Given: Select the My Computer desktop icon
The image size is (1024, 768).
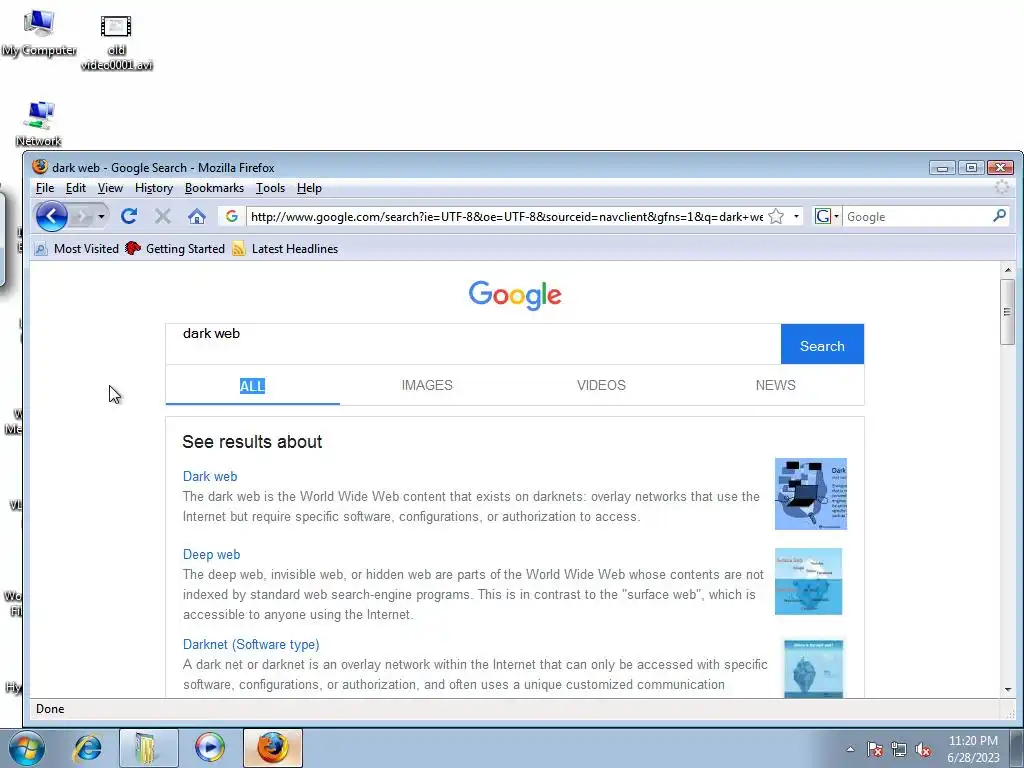Looking at the screenshot, I should click(39, 34).
